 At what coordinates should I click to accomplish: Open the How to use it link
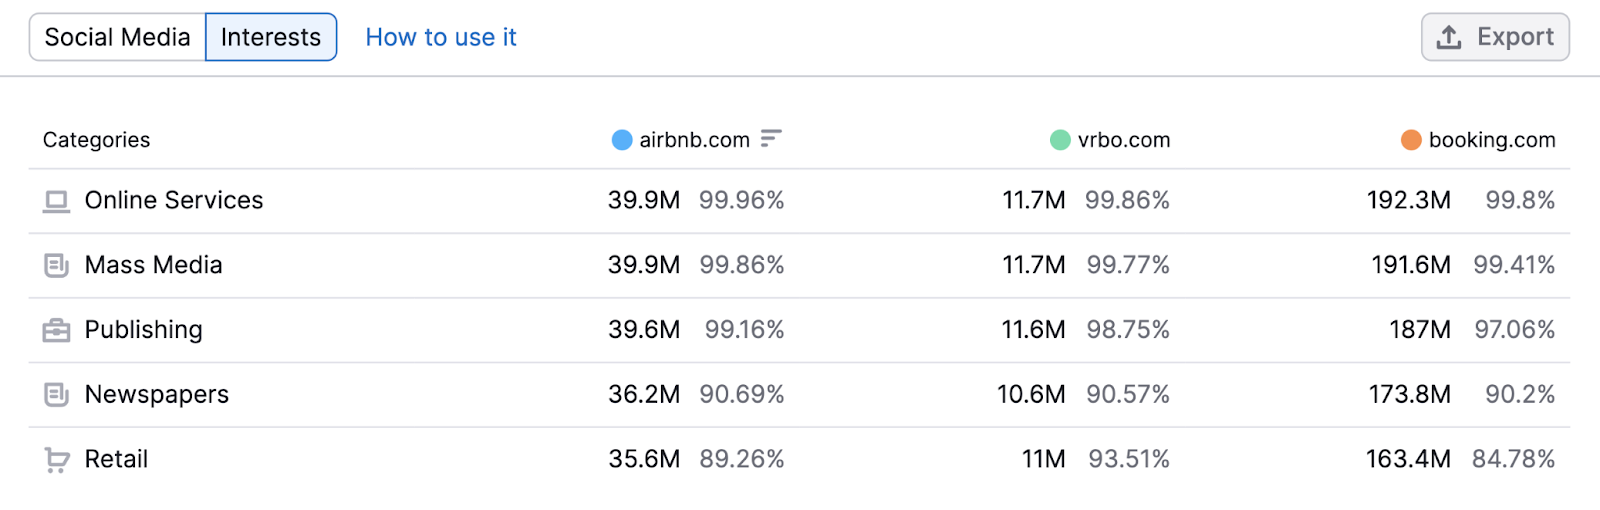click(x=440, y=38)
